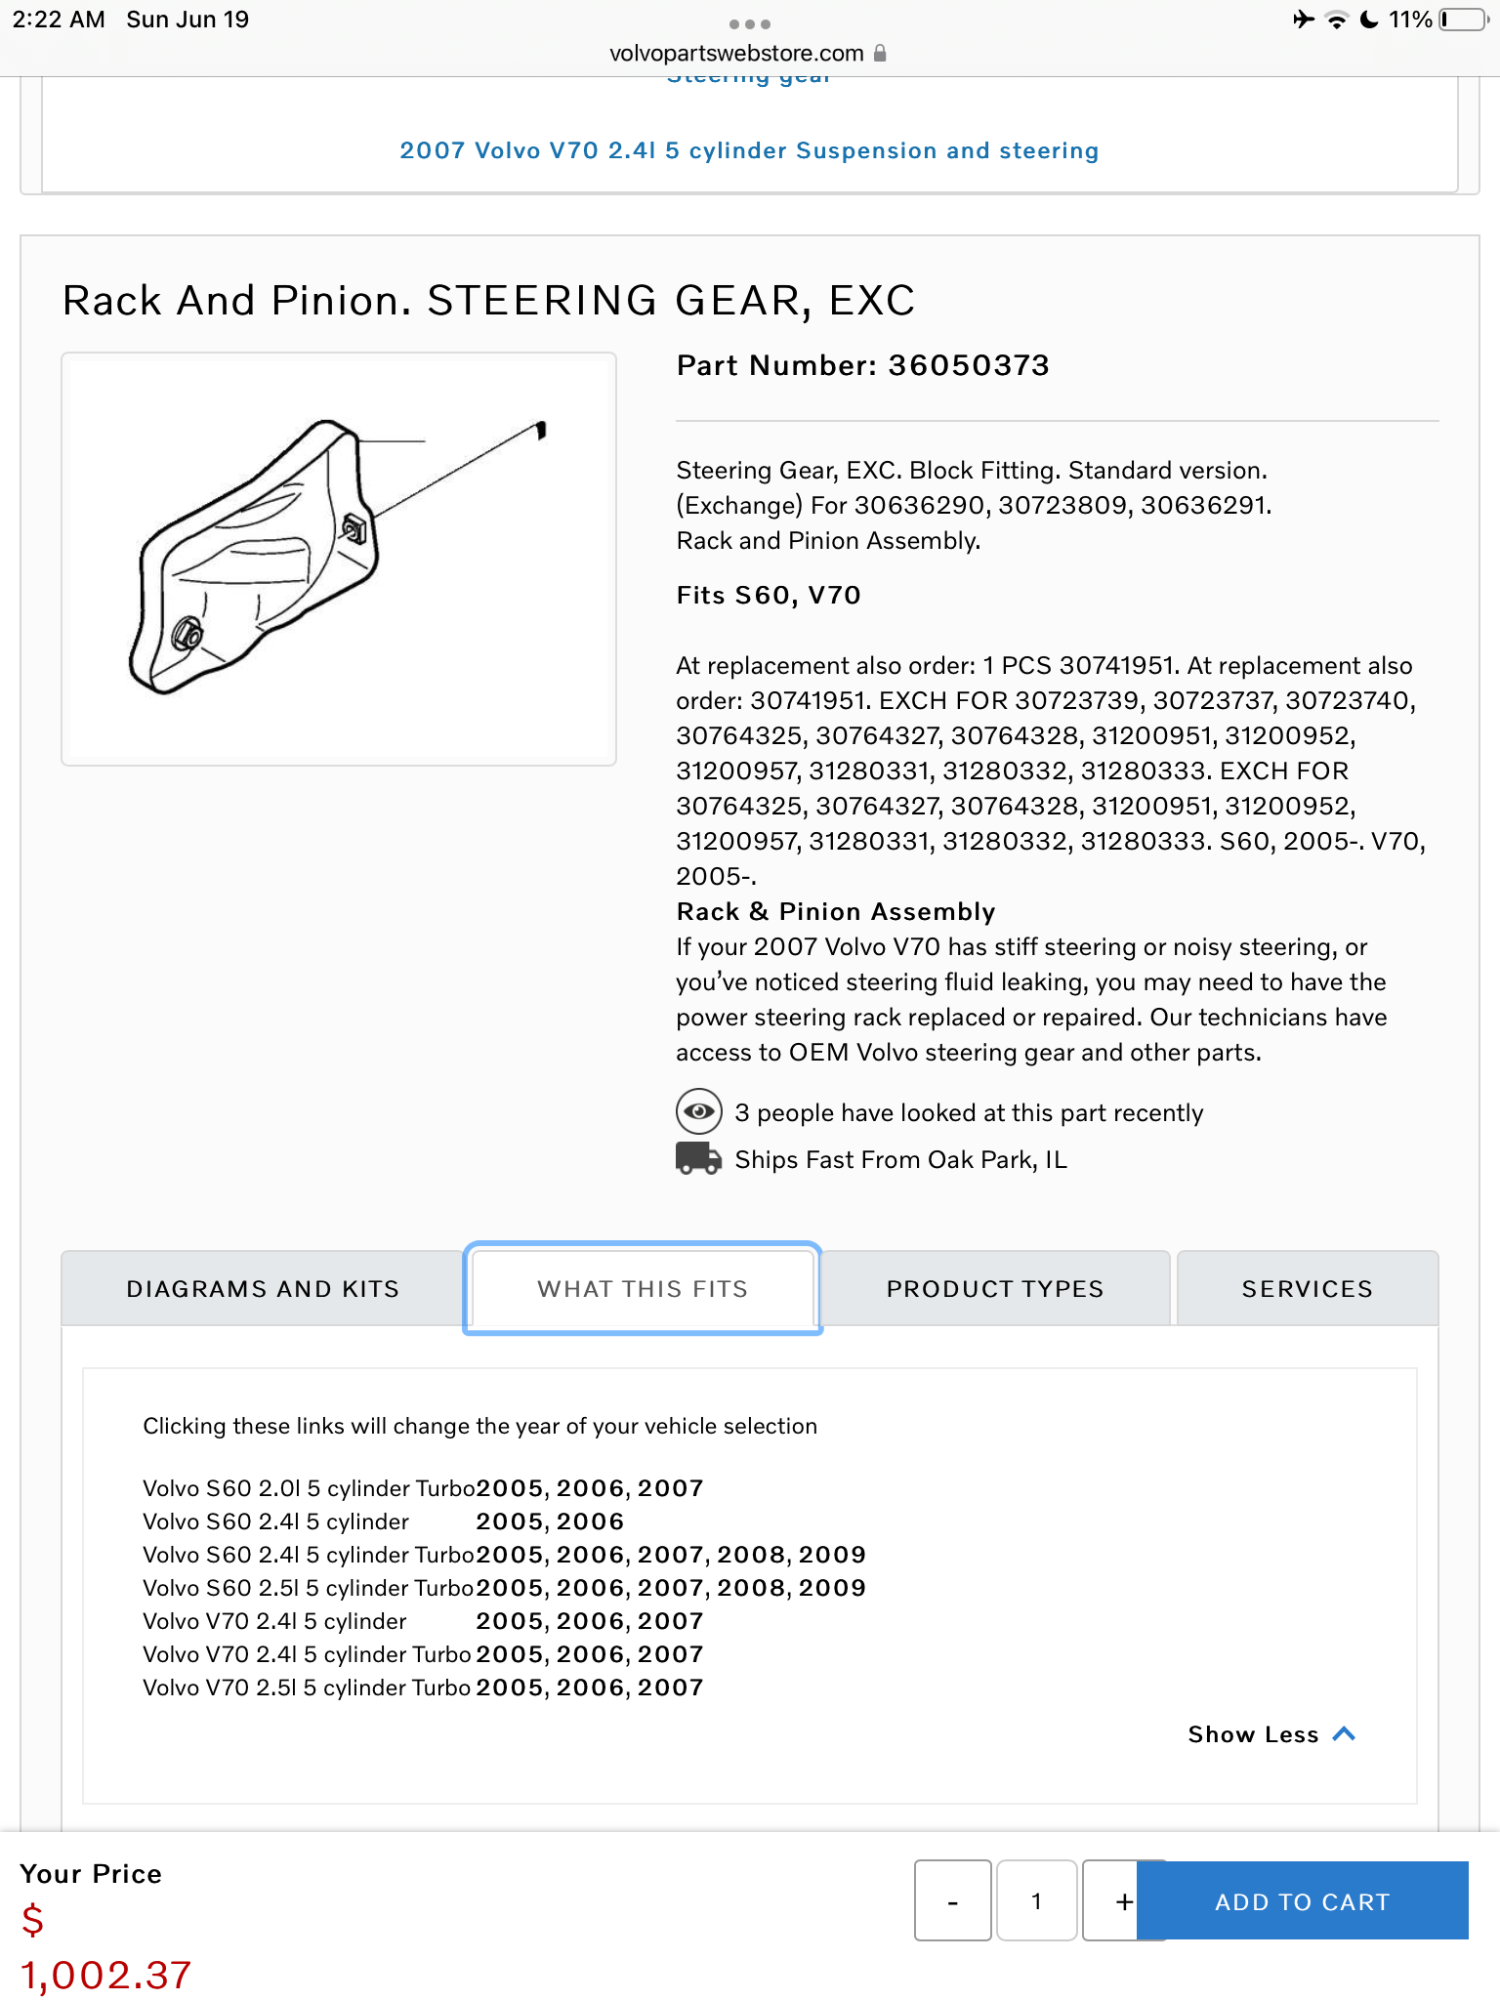
Task: Open the volvopartswebstore.com address bar
Action: (733, 52)
